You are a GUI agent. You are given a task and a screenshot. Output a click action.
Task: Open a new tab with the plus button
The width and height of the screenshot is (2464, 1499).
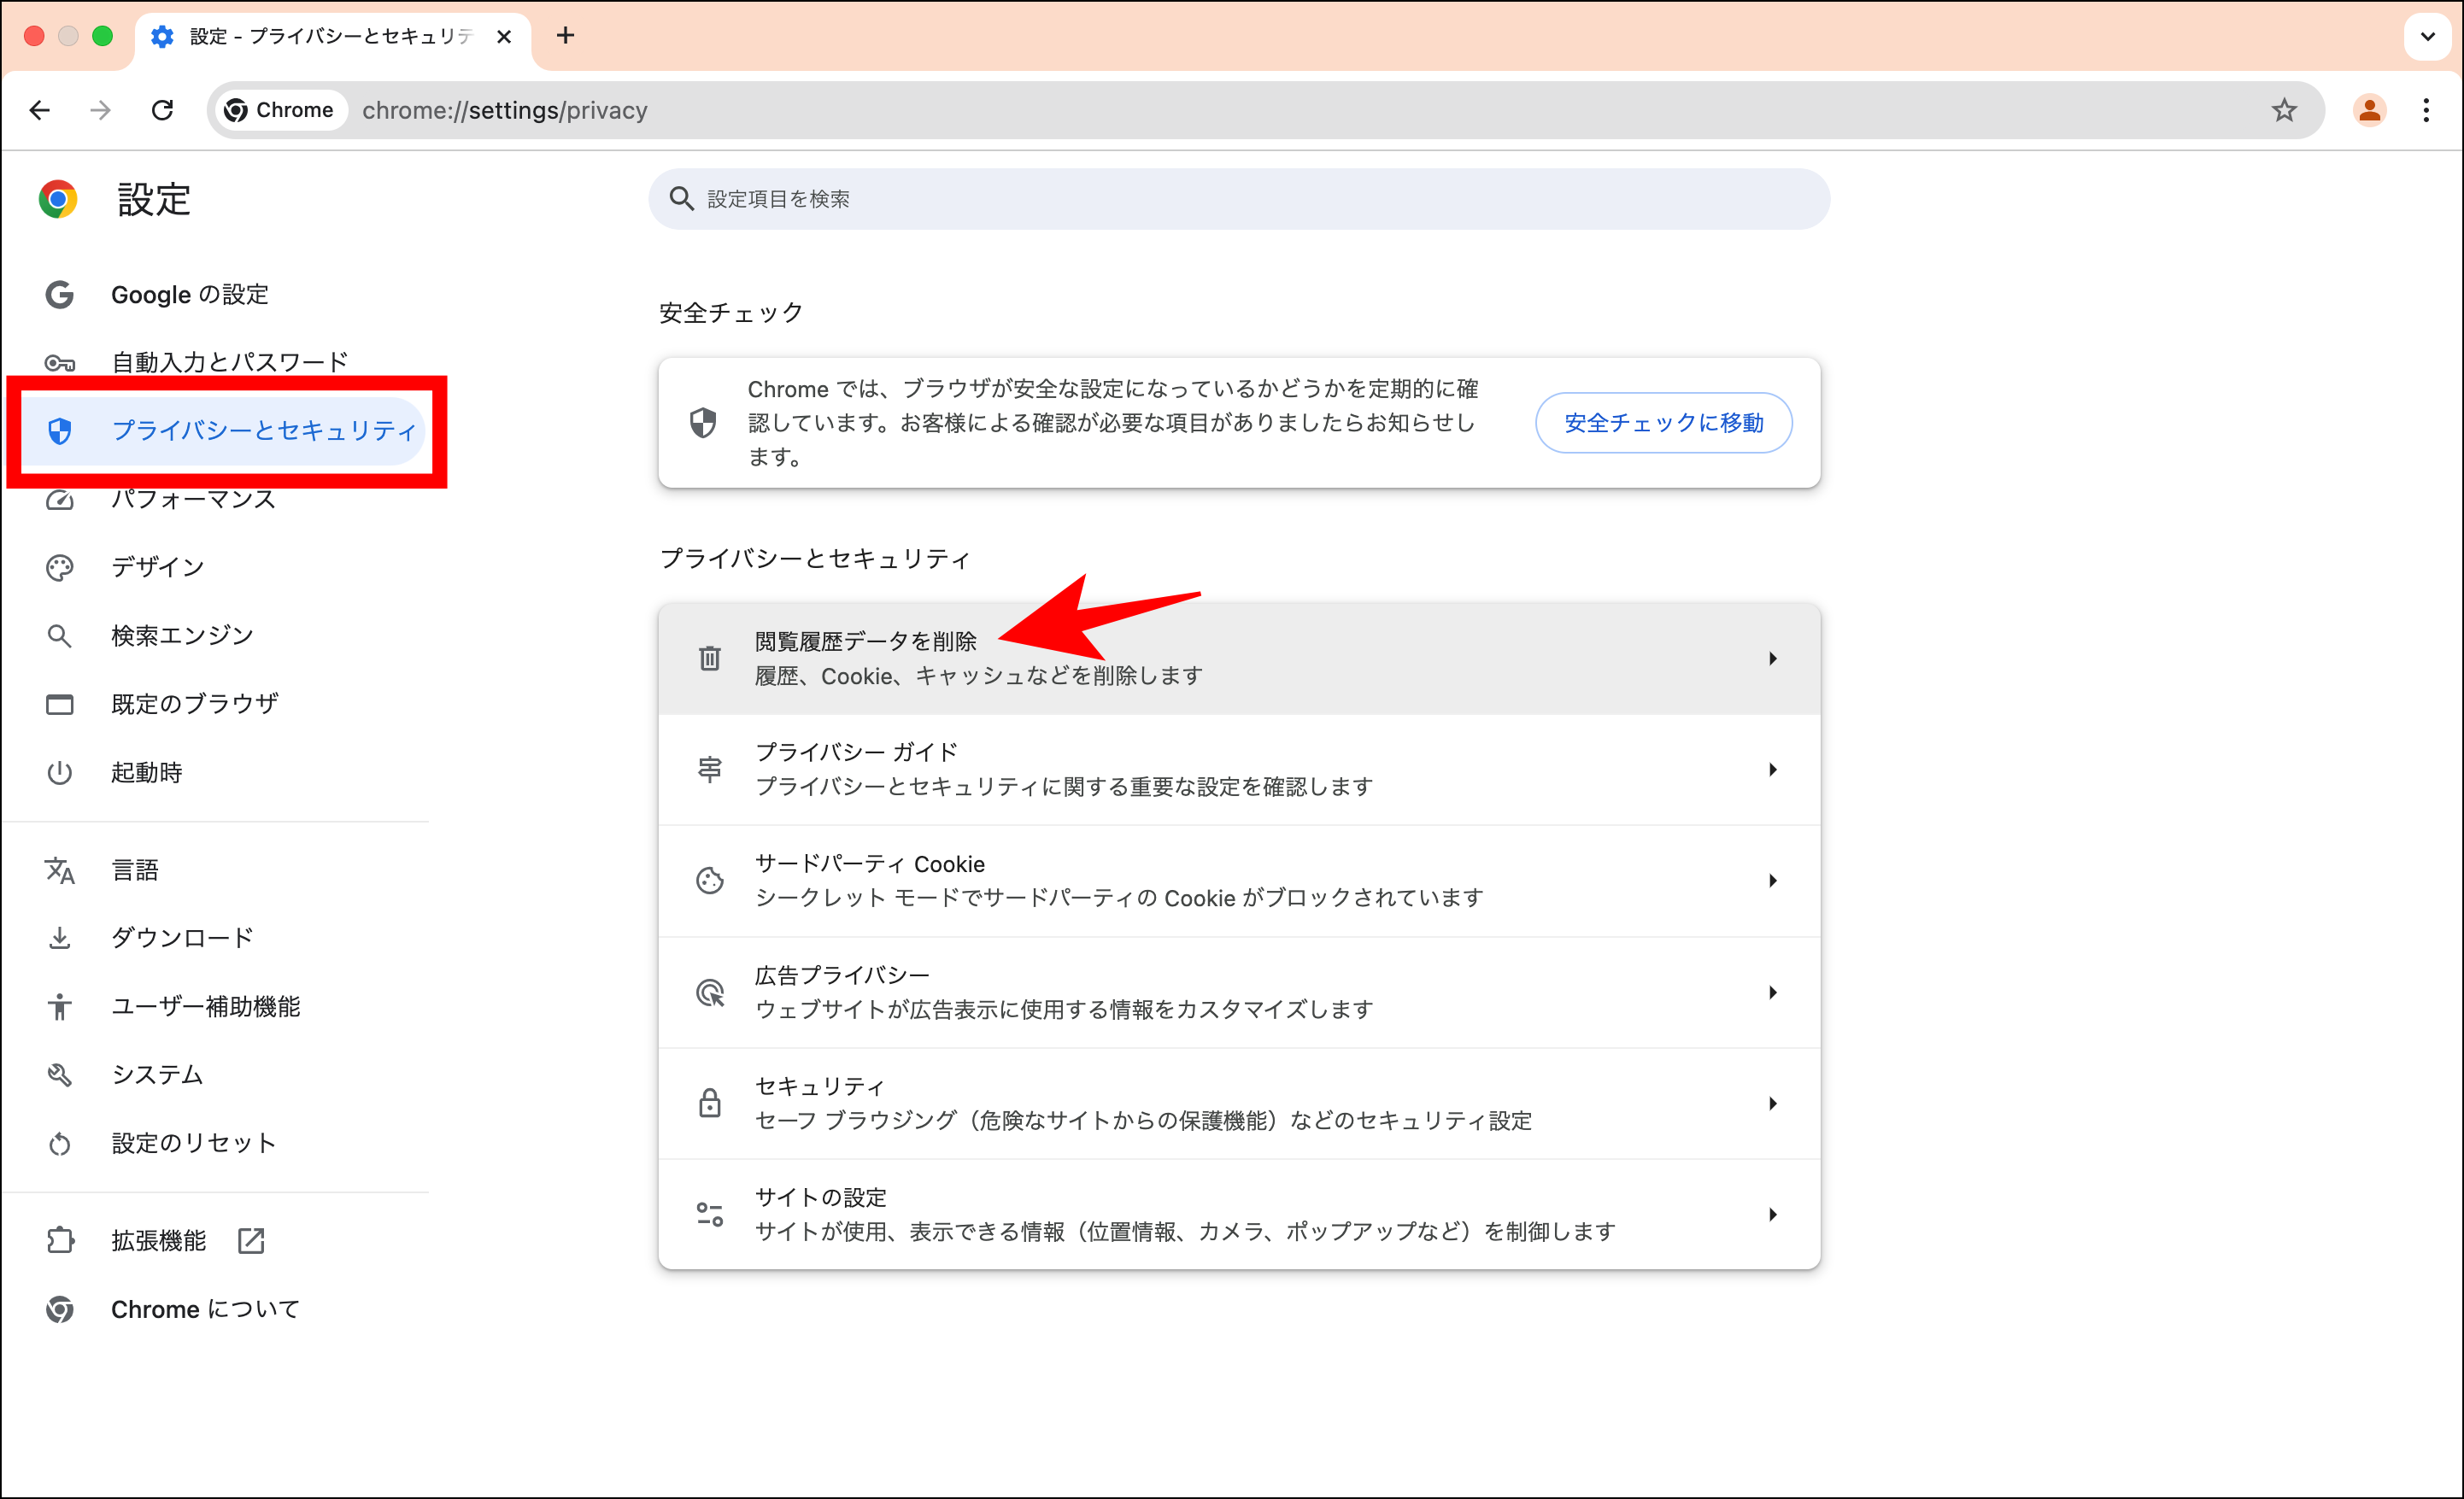[x=565, y=36]
